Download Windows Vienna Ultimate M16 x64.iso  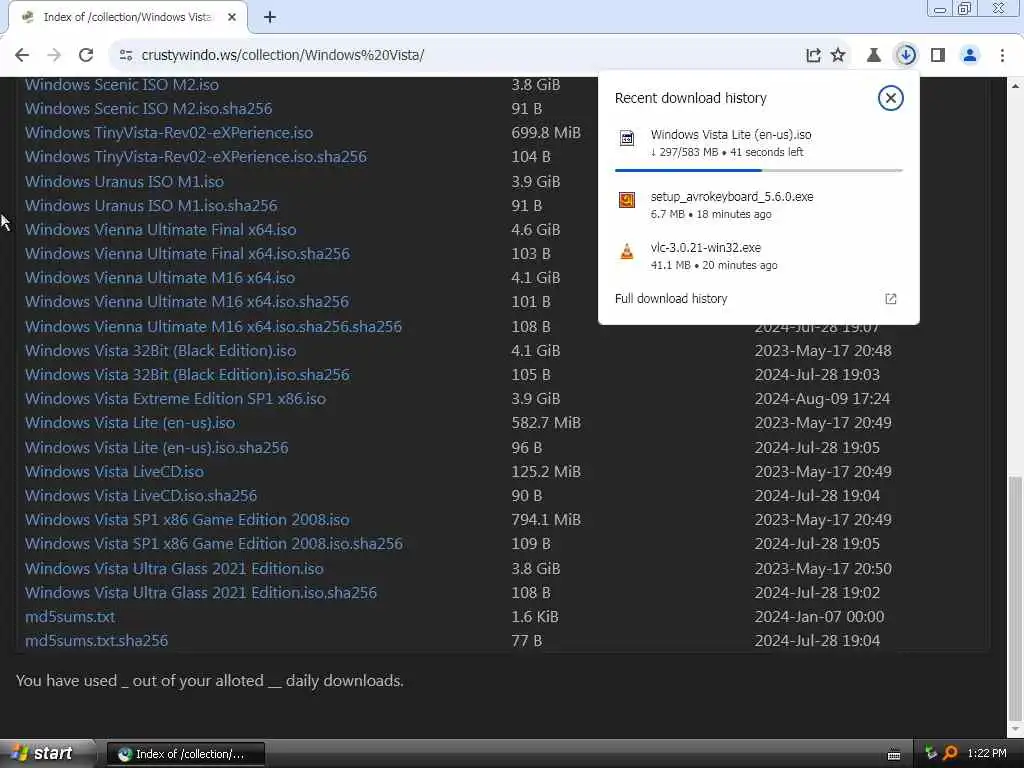160,278
